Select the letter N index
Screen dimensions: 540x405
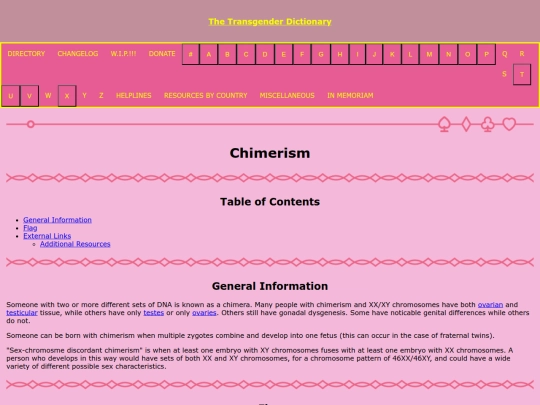[x=448, y=54]
